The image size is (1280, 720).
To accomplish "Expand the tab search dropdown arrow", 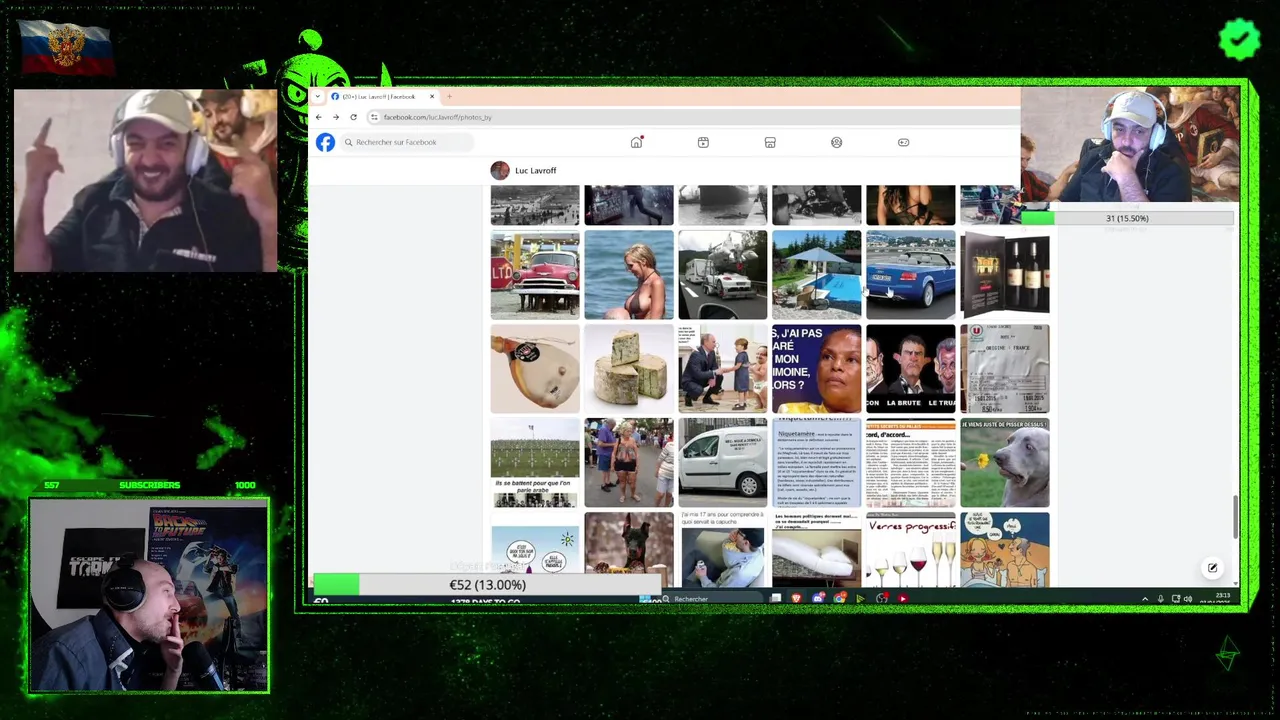I will click(318, 96).
